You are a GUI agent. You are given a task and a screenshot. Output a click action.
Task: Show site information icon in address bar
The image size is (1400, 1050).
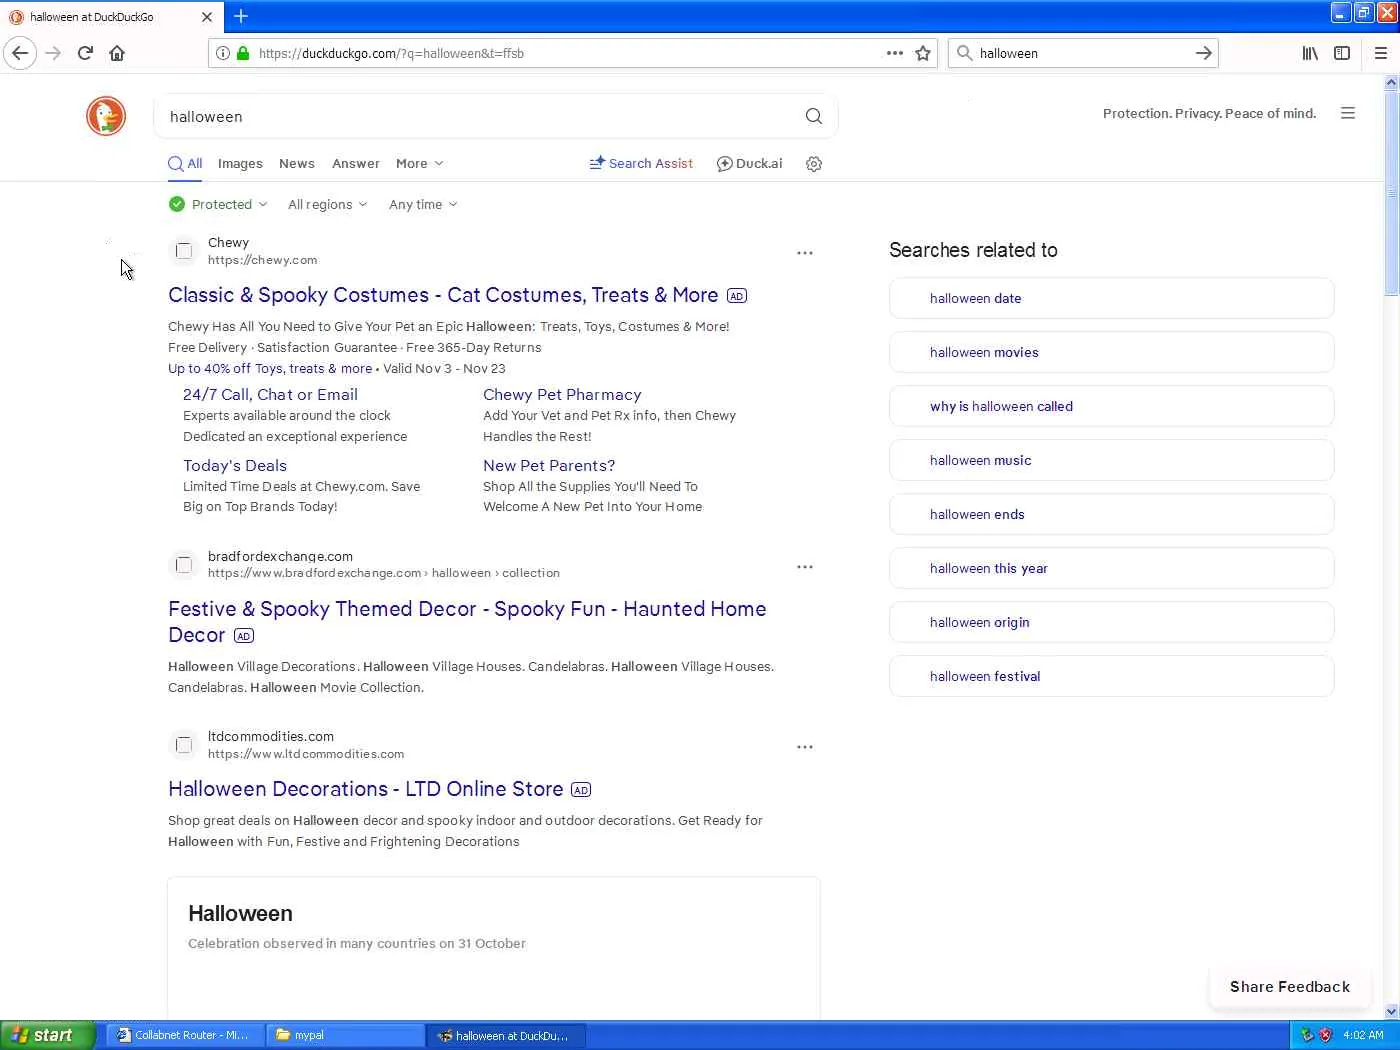coord(223,53)
